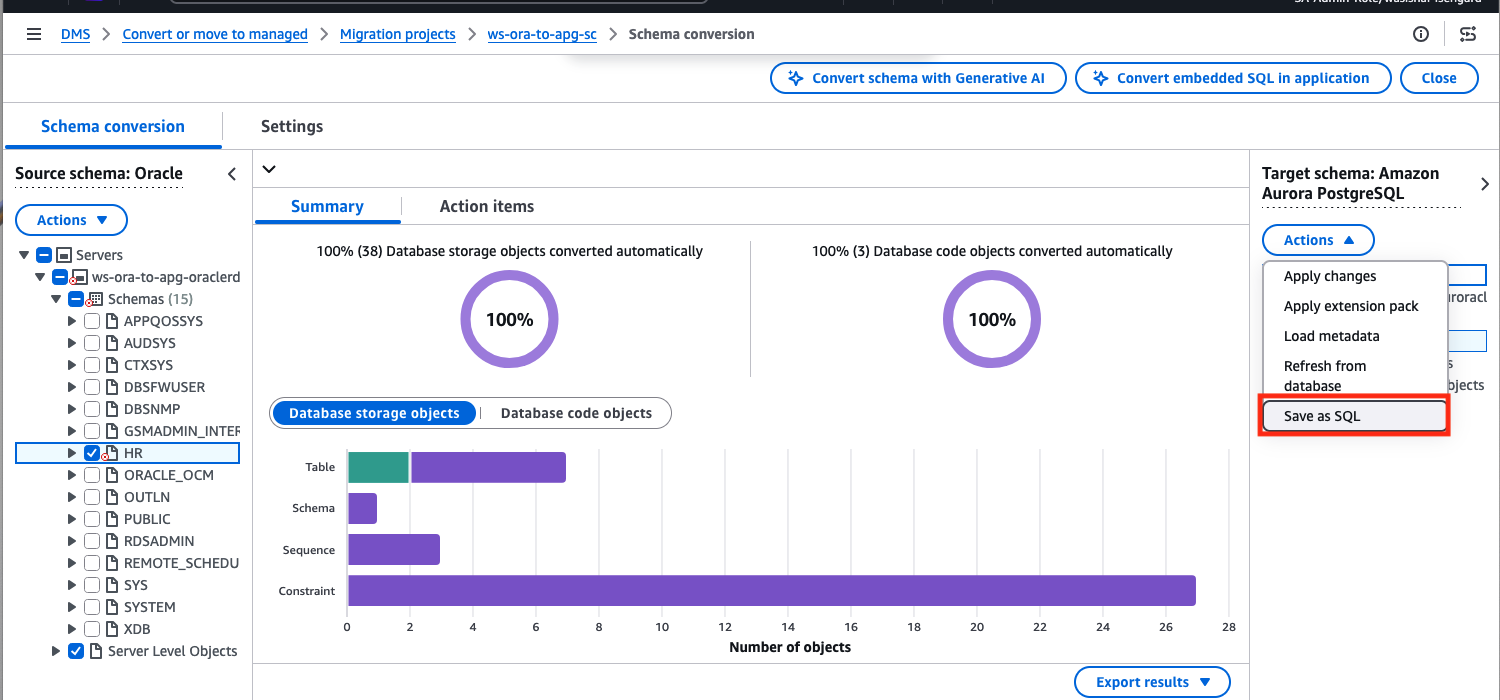Click the Close button
The height and width of the screenshot is (700, 1500).
[x=1439, y=78]
